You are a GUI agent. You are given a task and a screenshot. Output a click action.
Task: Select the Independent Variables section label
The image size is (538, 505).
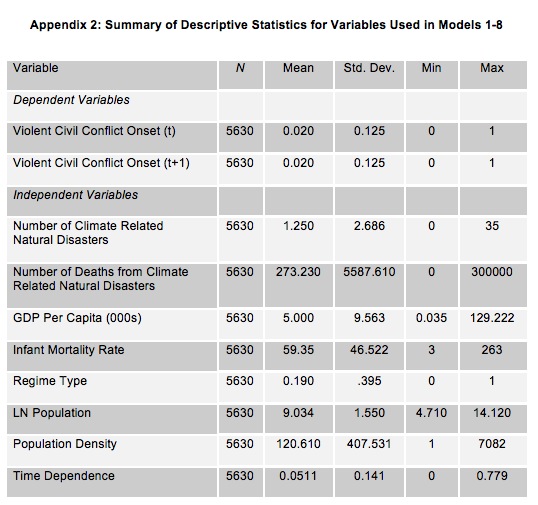[x=75, y=195]
